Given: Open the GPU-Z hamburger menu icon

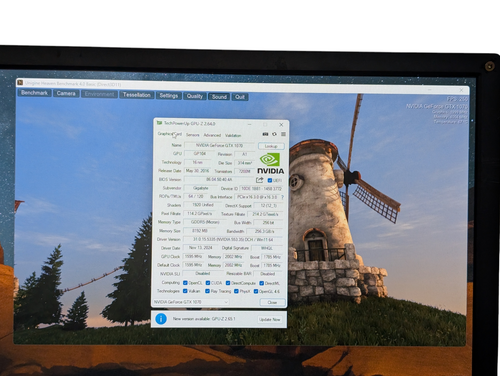Looking at the screenshot, I should [x=283, y=134].
